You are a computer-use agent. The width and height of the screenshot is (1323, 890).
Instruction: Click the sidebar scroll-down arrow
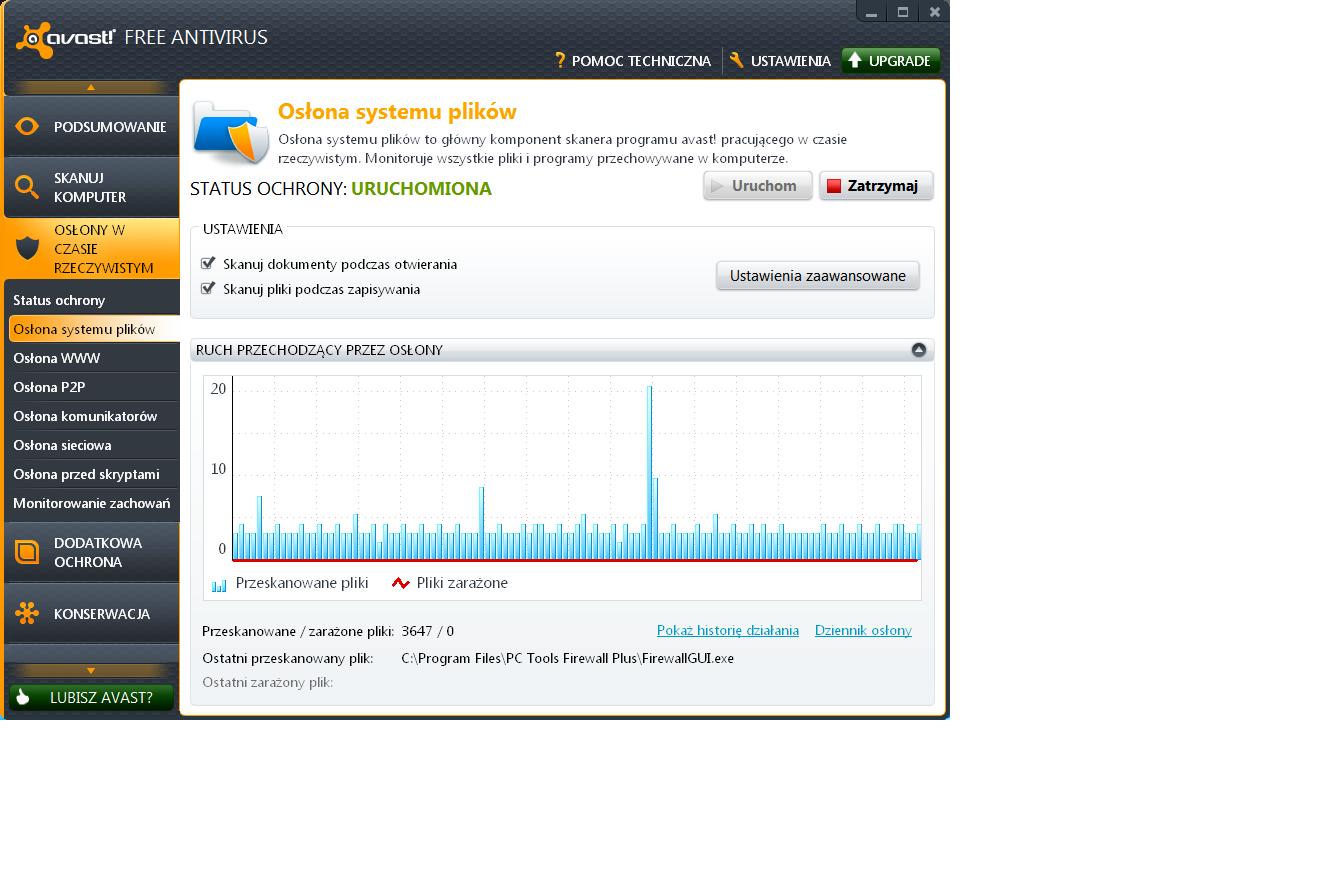(91, 671)
